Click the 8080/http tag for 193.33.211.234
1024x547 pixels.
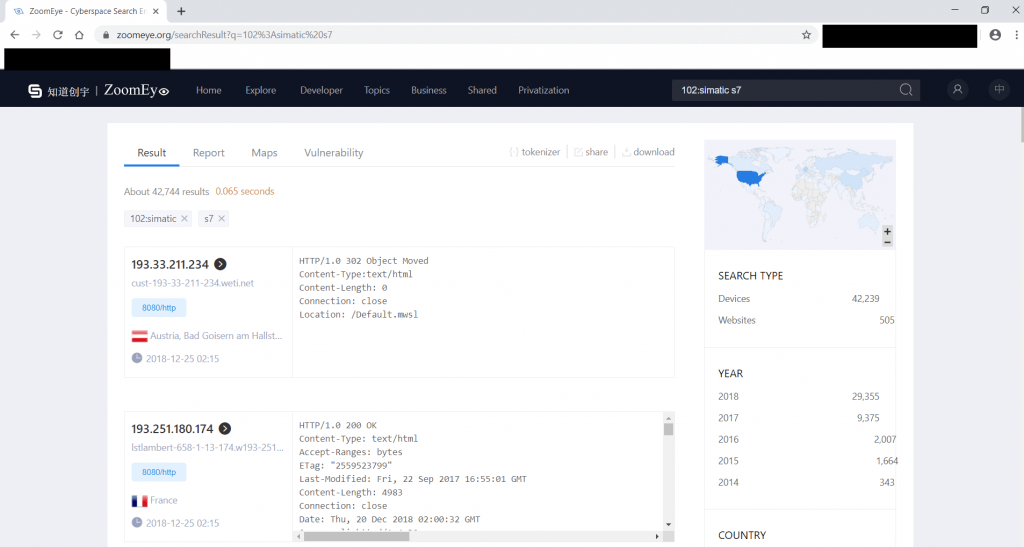tap(159, 307)
